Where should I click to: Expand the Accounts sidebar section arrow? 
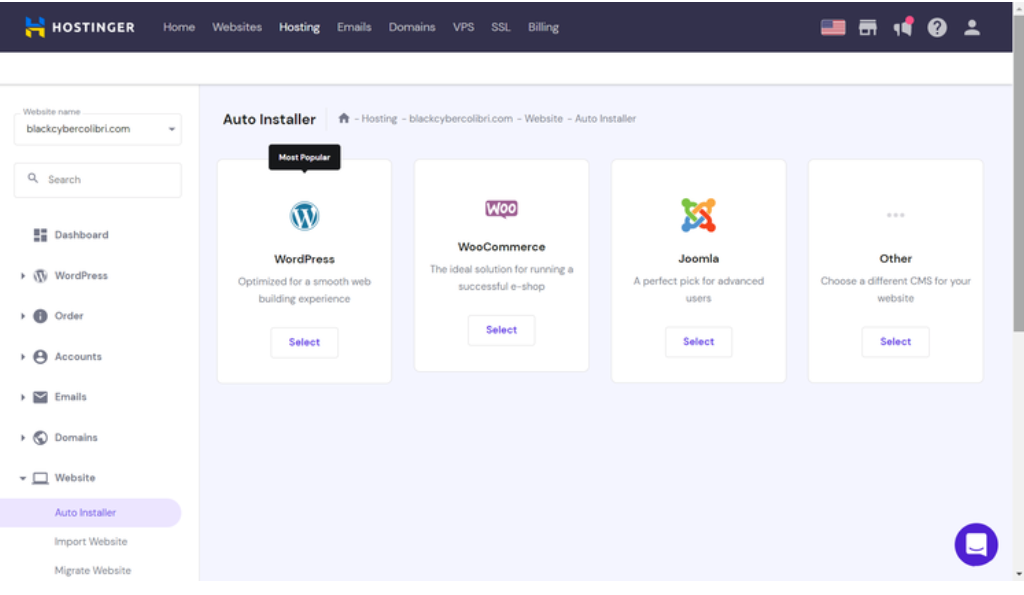click(23, 357)
